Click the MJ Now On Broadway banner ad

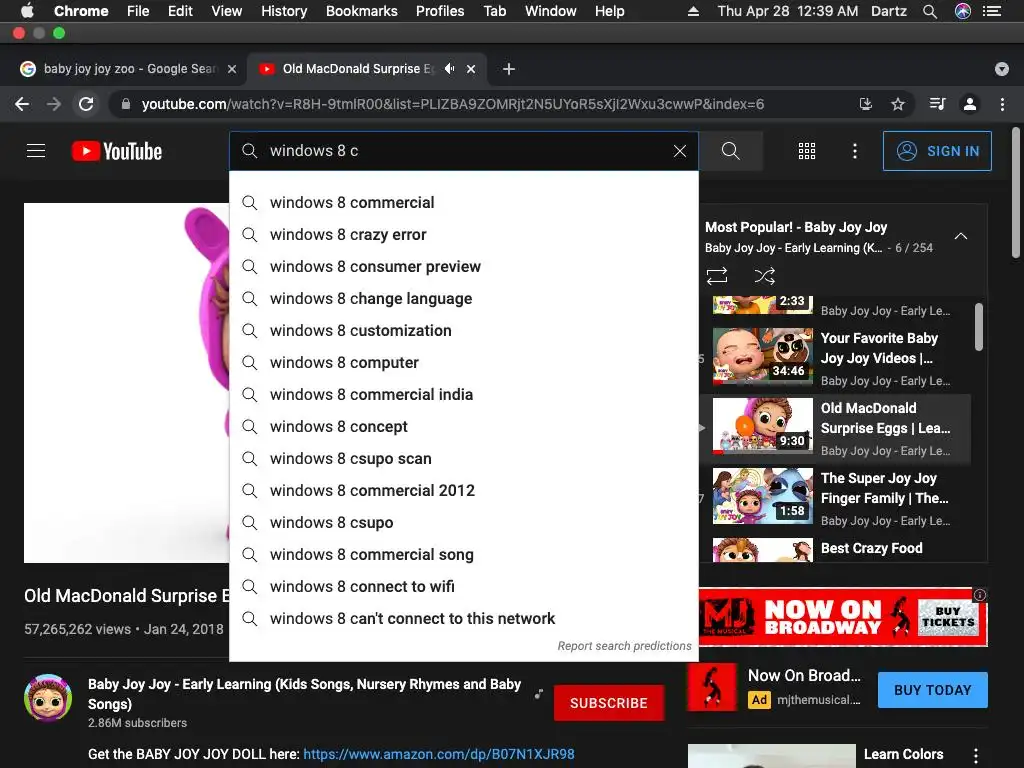(843, 616)
